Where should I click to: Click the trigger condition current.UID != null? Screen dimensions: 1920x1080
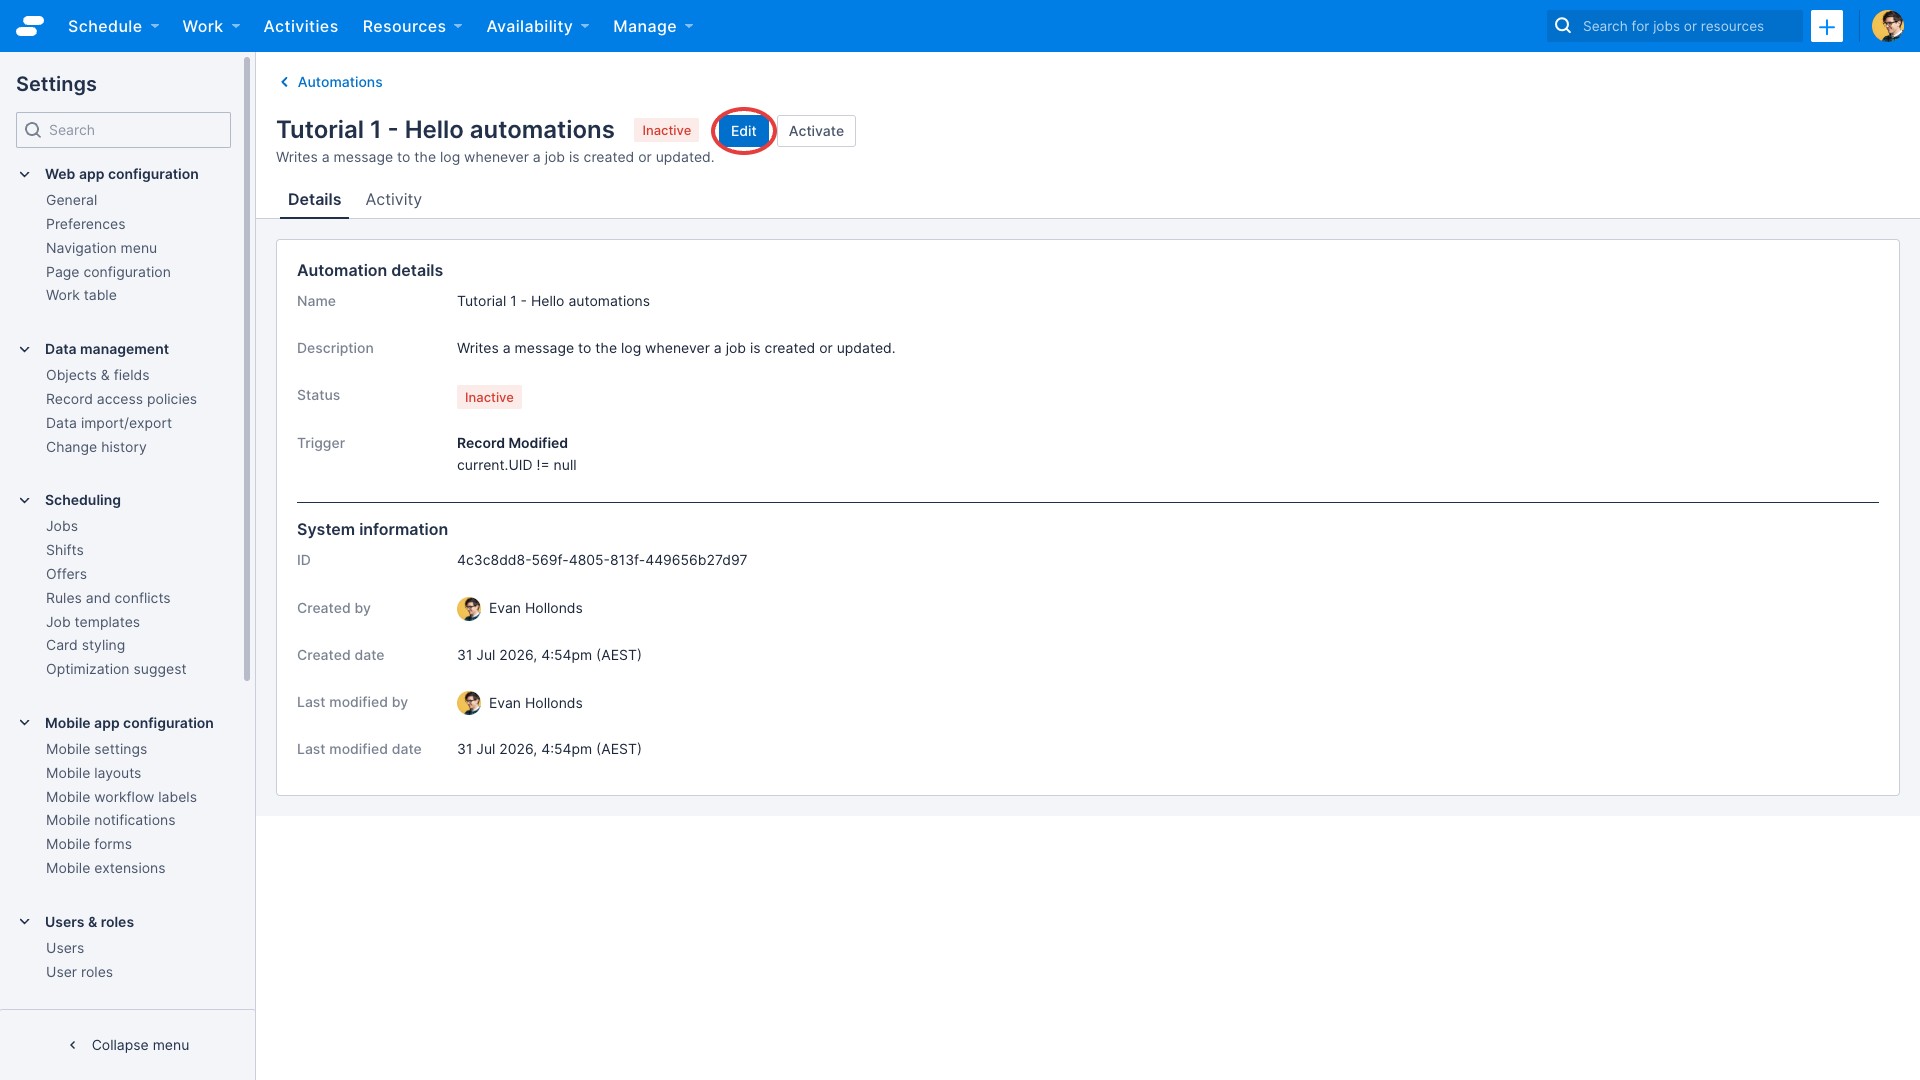point(517,465)
